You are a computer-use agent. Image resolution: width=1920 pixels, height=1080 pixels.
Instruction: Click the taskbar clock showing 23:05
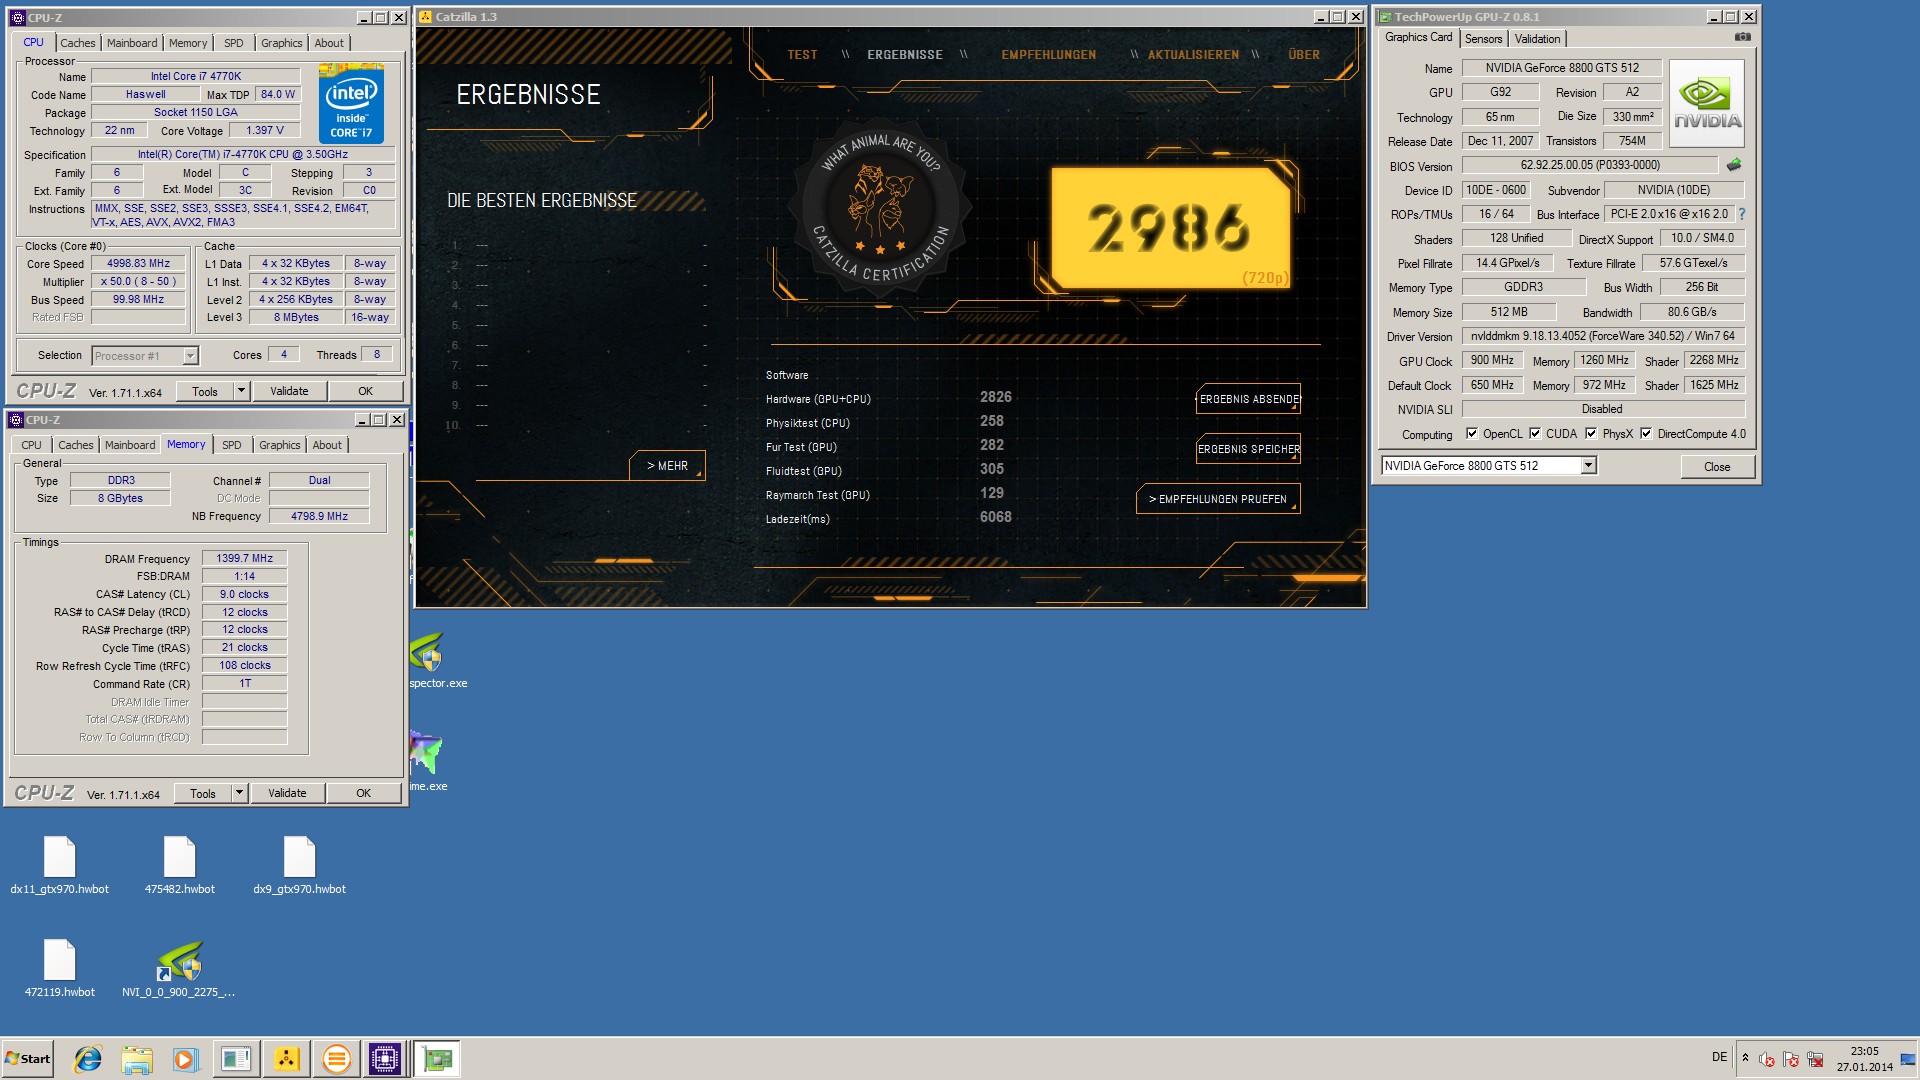1864,1058
